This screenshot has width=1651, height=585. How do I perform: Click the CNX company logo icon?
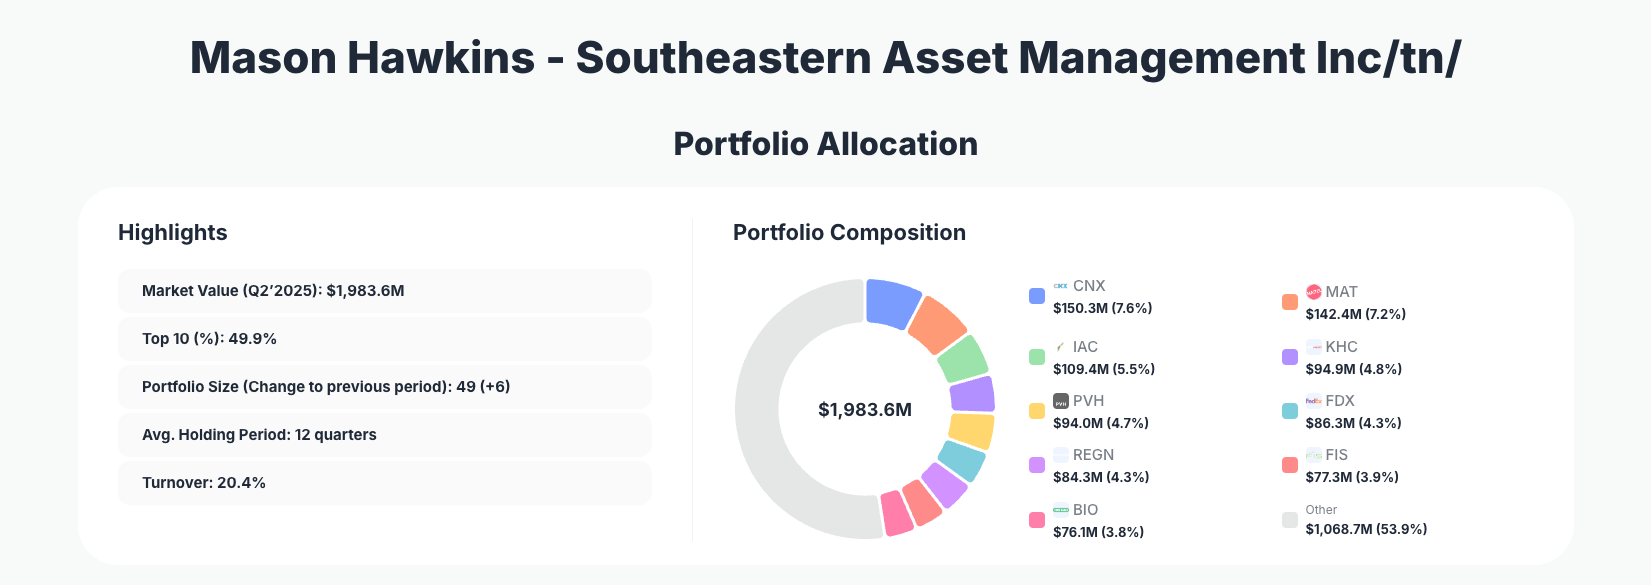point(1061,286)
